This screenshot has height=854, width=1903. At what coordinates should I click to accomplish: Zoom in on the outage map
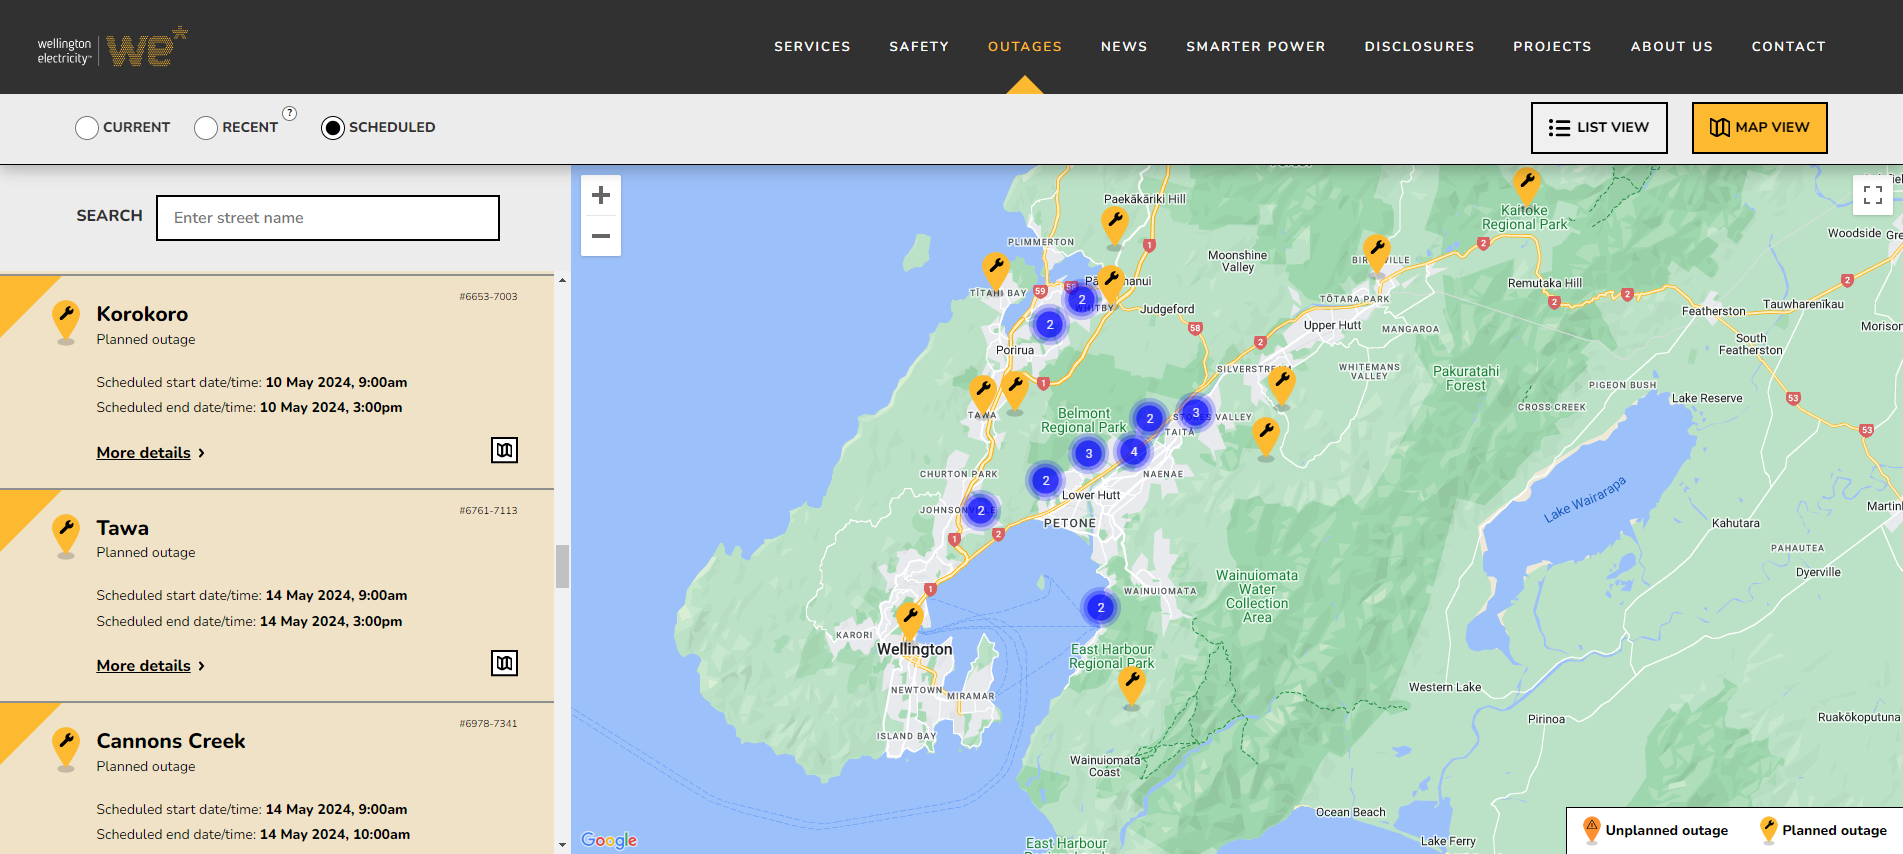601,196
